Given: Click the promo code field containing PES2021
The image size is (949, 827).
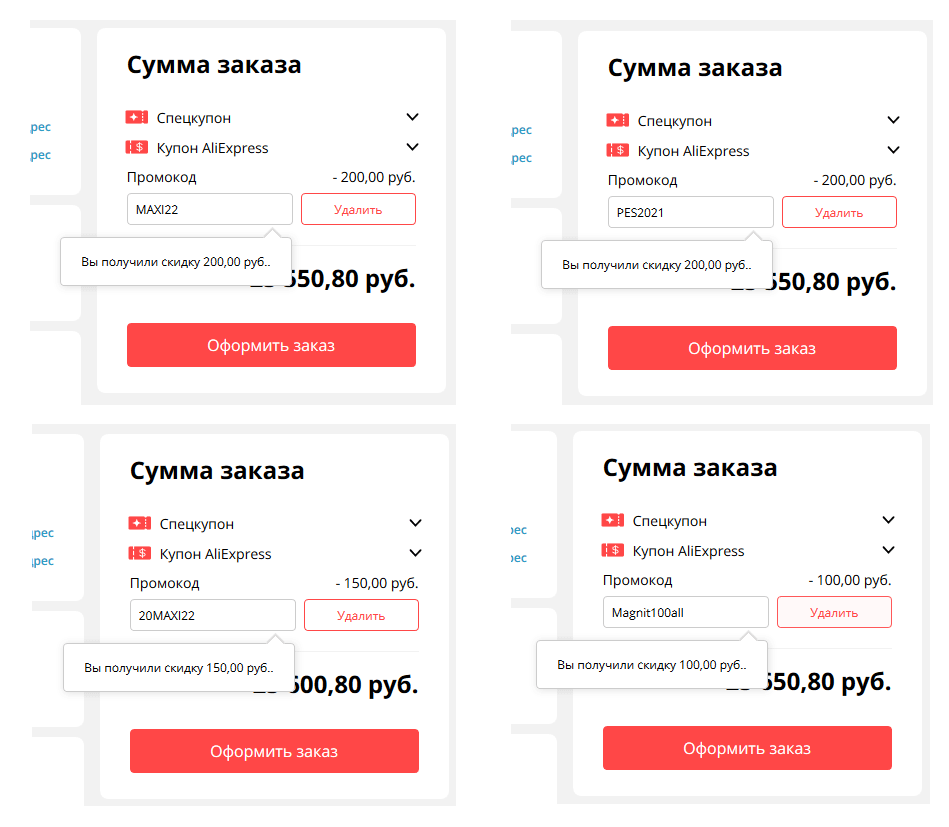Looking at the screenshot, I should pyautogui.click(x=690, y=212).
